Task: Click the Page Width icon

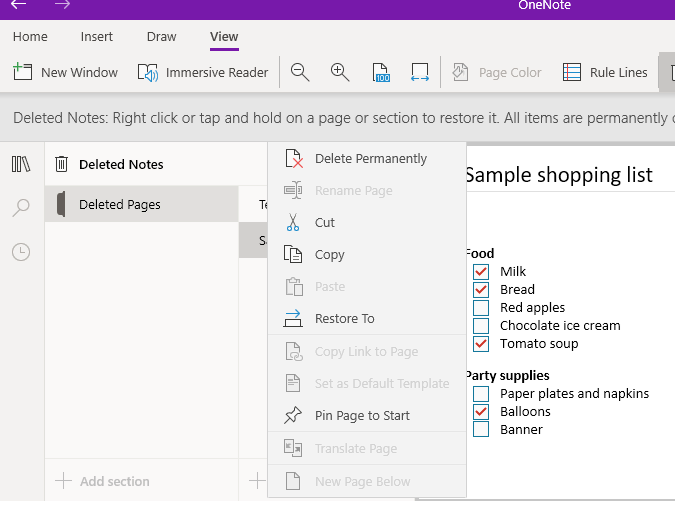Action: click(x=420, y=72)
